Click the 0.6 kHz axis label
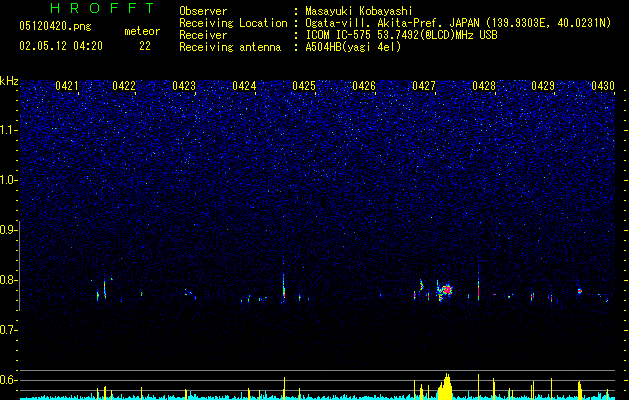This screenshot has height=400, width=629. point(8,380)
